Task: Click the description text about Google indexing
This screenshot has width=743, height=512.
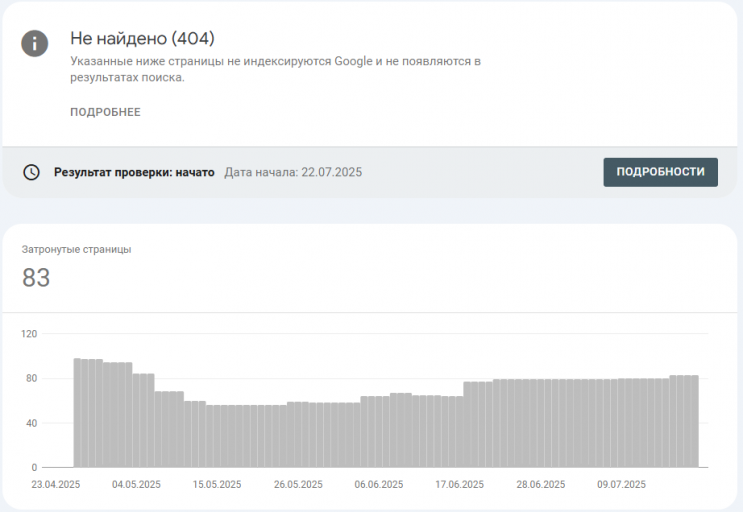Action: coord(275,69)
